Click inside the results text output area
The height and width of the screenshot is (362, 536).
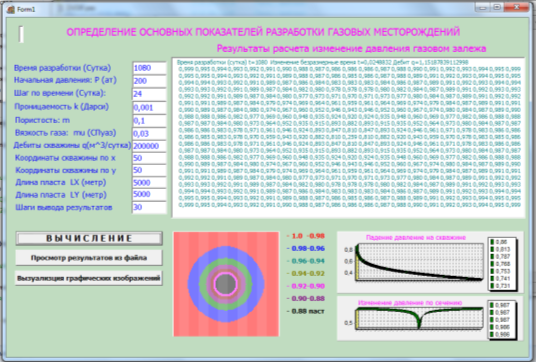(348, 137)
